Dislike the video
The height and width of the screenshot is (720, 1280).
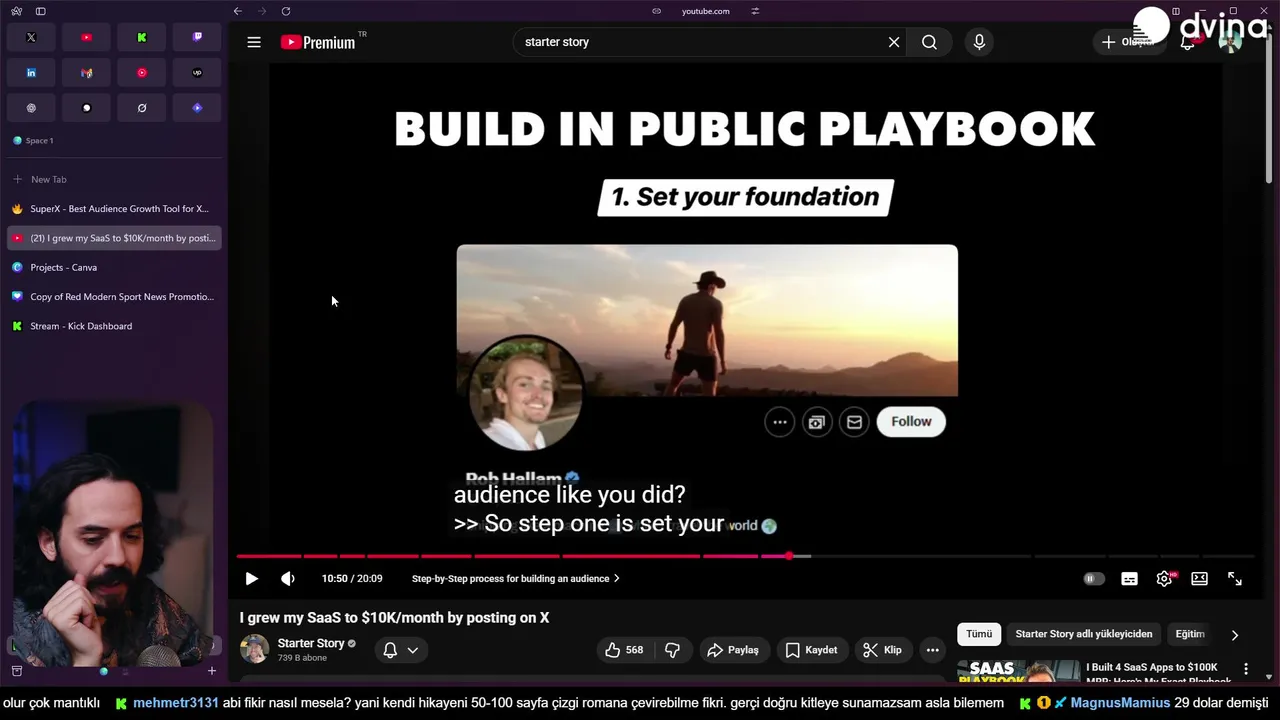[673, 650]
